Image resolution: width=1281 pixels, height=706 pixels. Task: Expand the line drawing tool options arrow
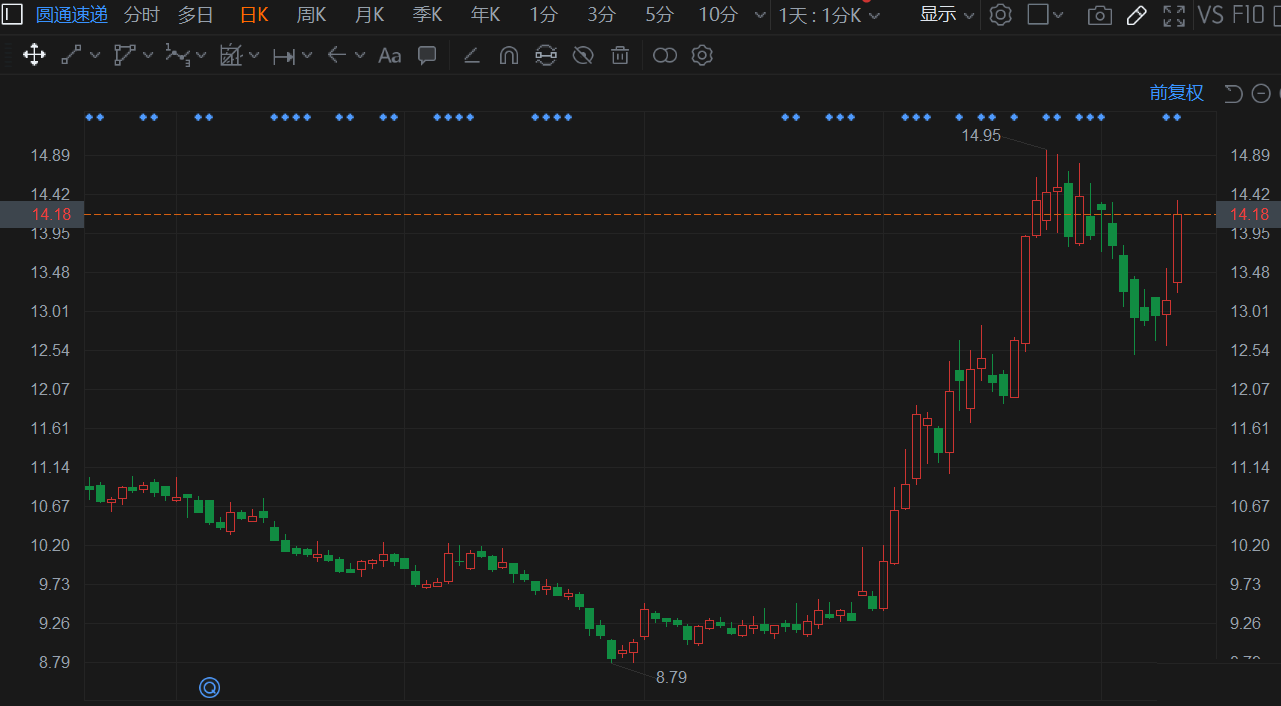pos(95,55)
